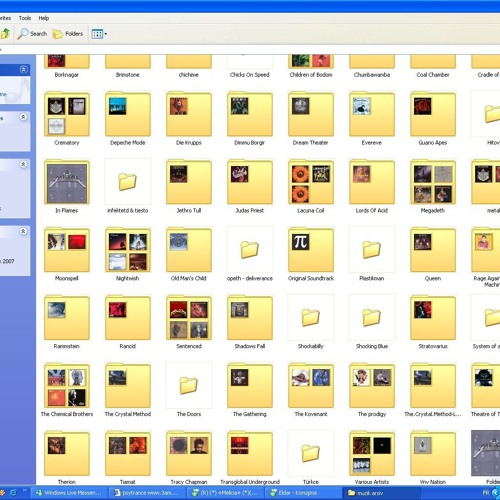Open the Depeche Mode folder
This screenshot has width=500, height=500.
tap(128, 114)
